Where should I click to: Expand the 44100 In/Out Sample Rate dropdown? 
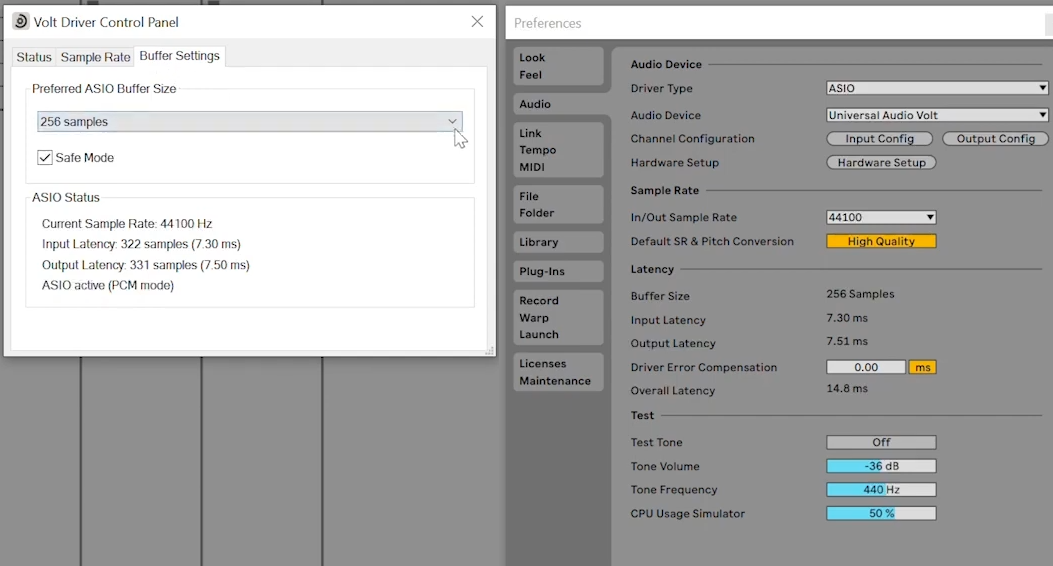[881, 217]
